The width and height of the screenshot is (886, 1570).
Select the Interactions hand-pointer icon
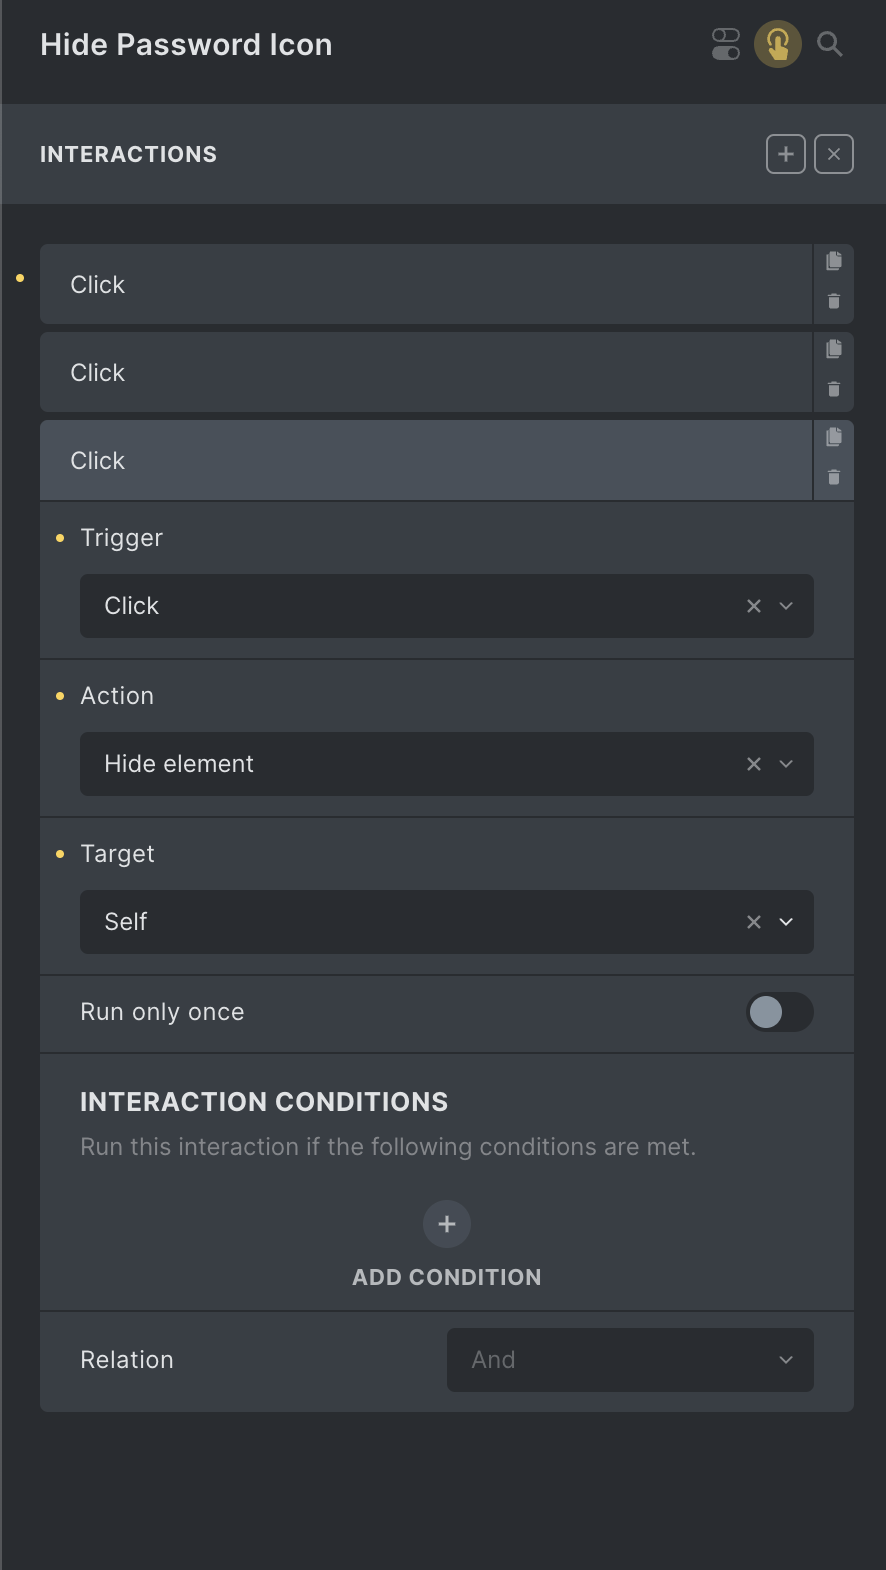coord(778,44)
